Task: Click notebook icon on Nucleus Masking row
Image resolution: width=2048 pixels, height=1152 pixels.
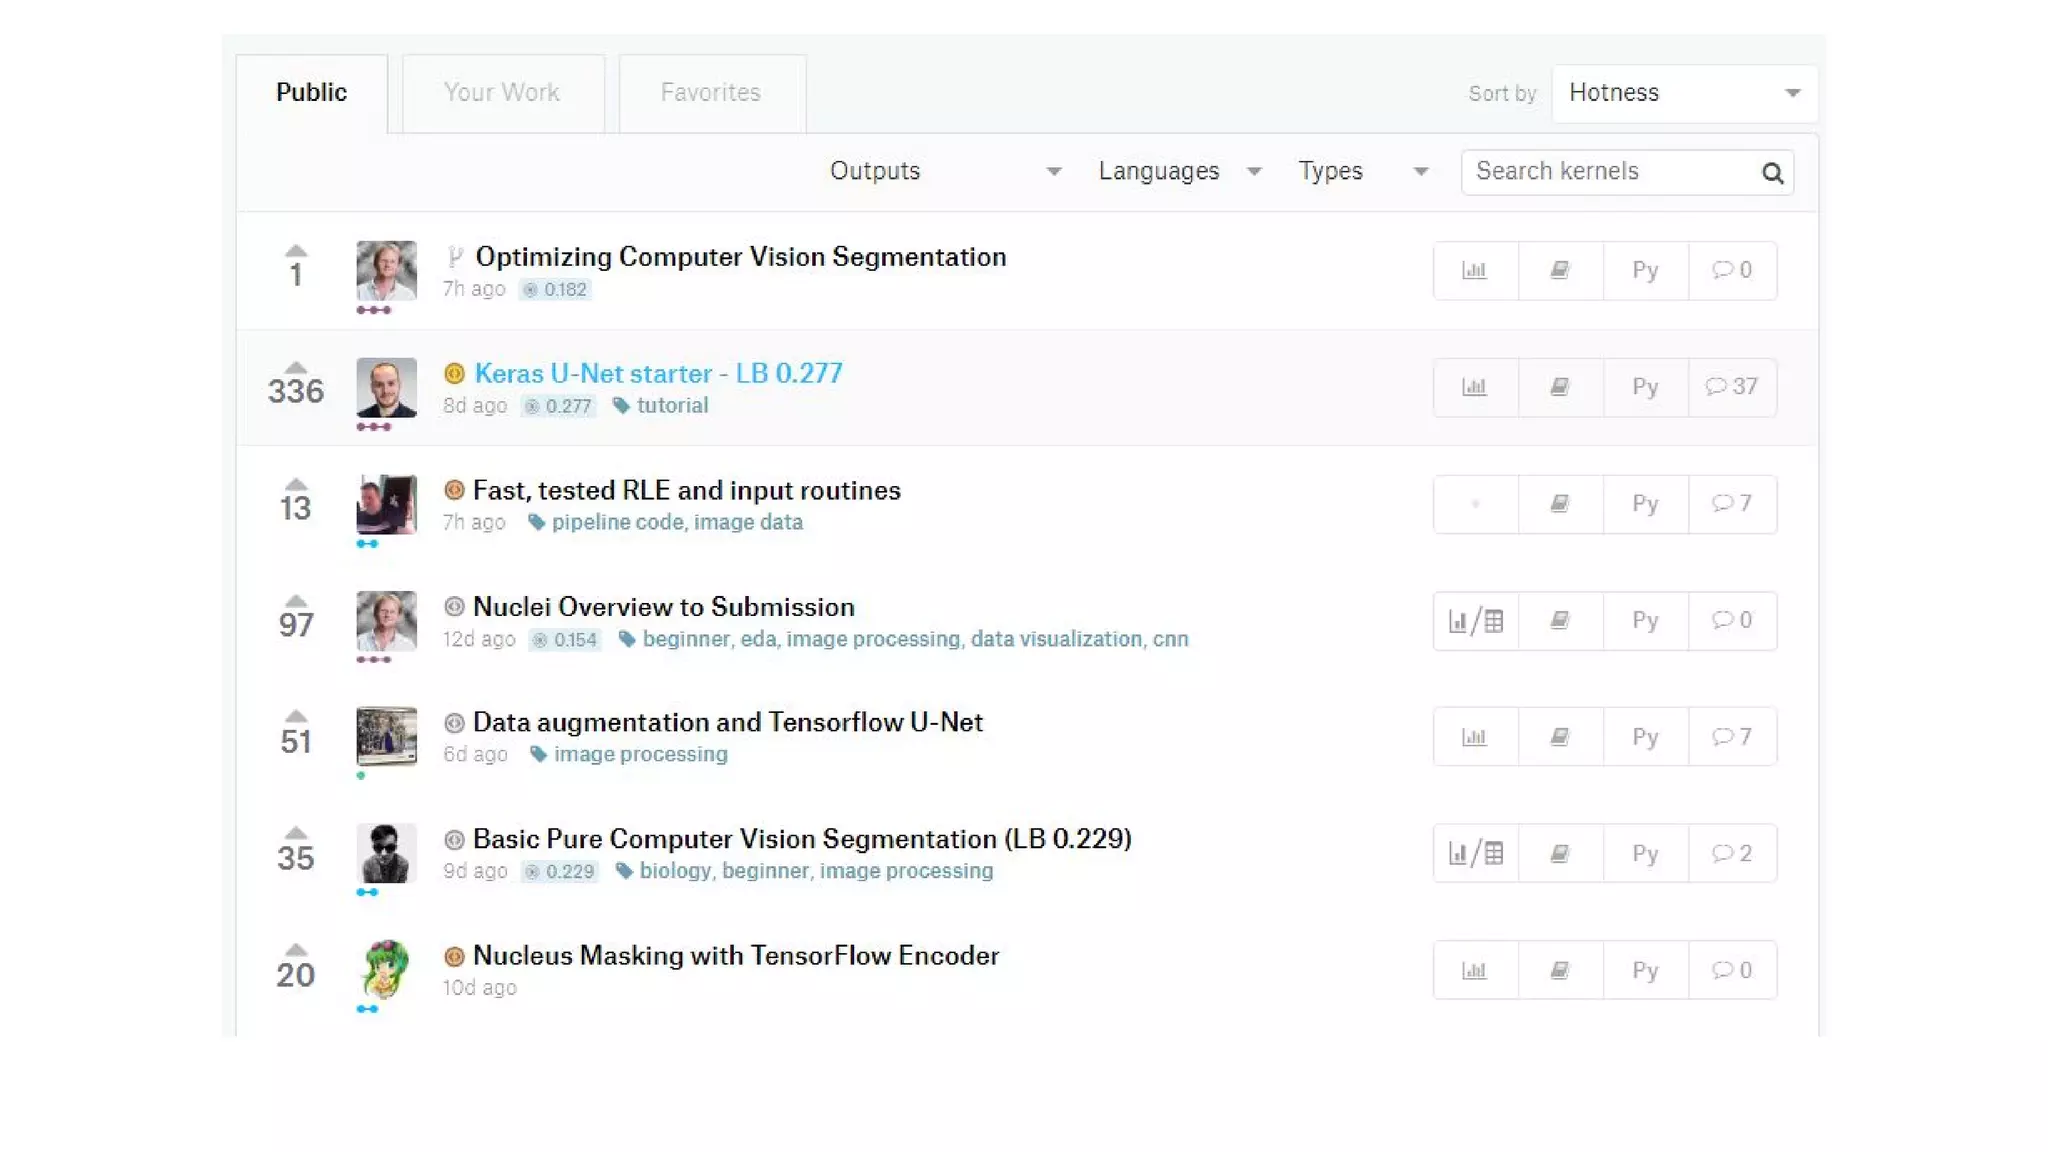Action: coord(1559,971)
